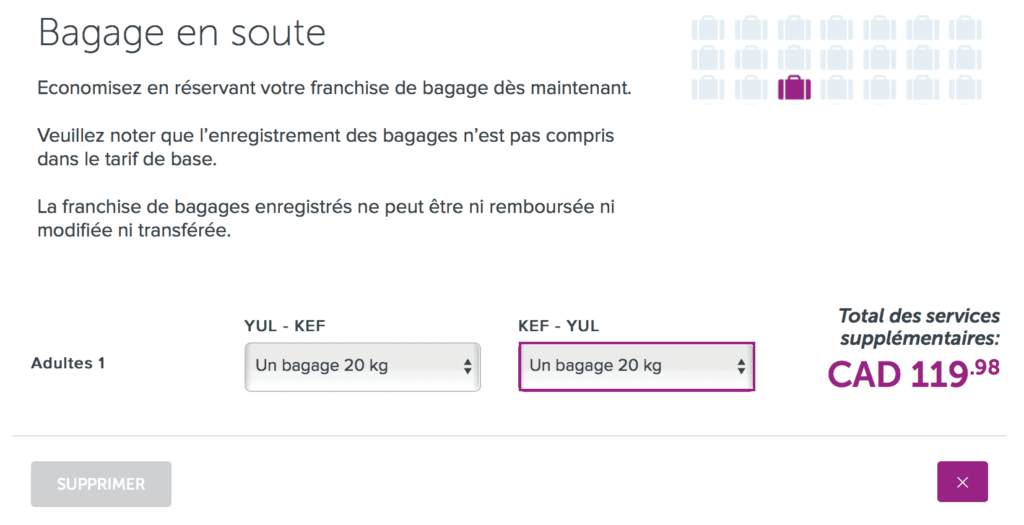The height and width of the screenshot is (525, 1024).
Task: Click the "KEF - YUL" route label
Action: tap(559, 325)
